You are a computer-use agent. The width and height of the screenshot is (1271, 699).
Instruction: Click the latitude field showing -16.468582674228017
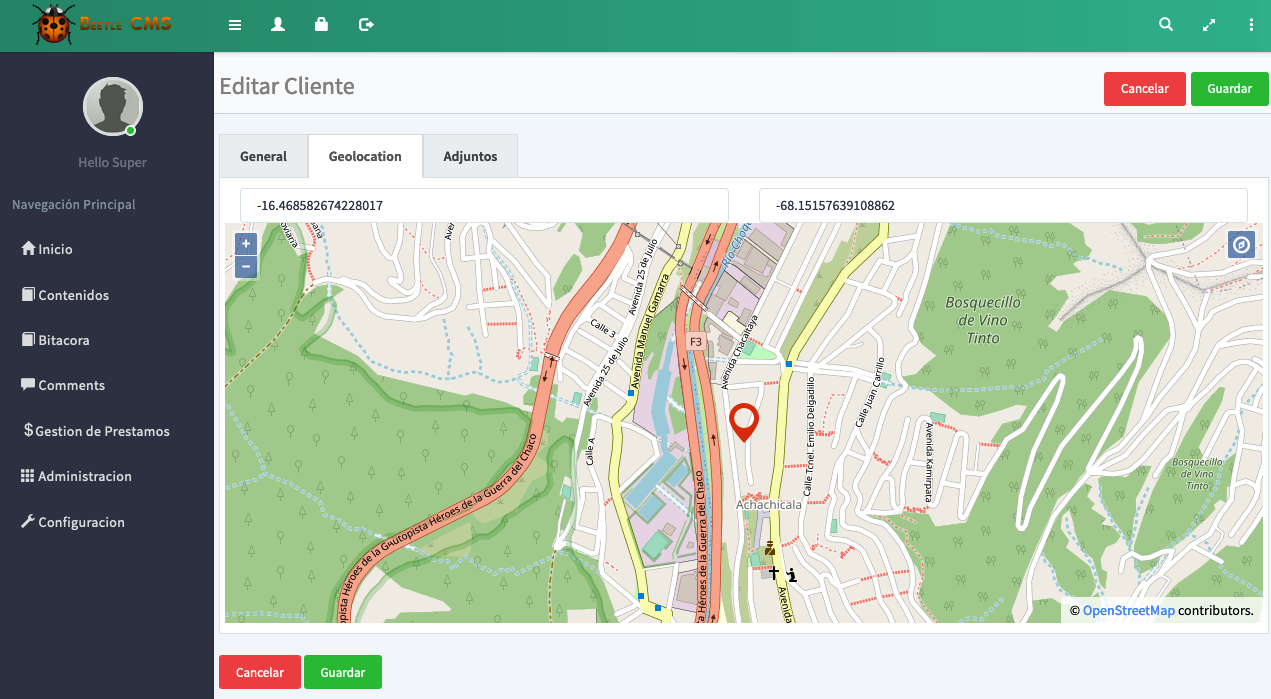tap(484, 206)
